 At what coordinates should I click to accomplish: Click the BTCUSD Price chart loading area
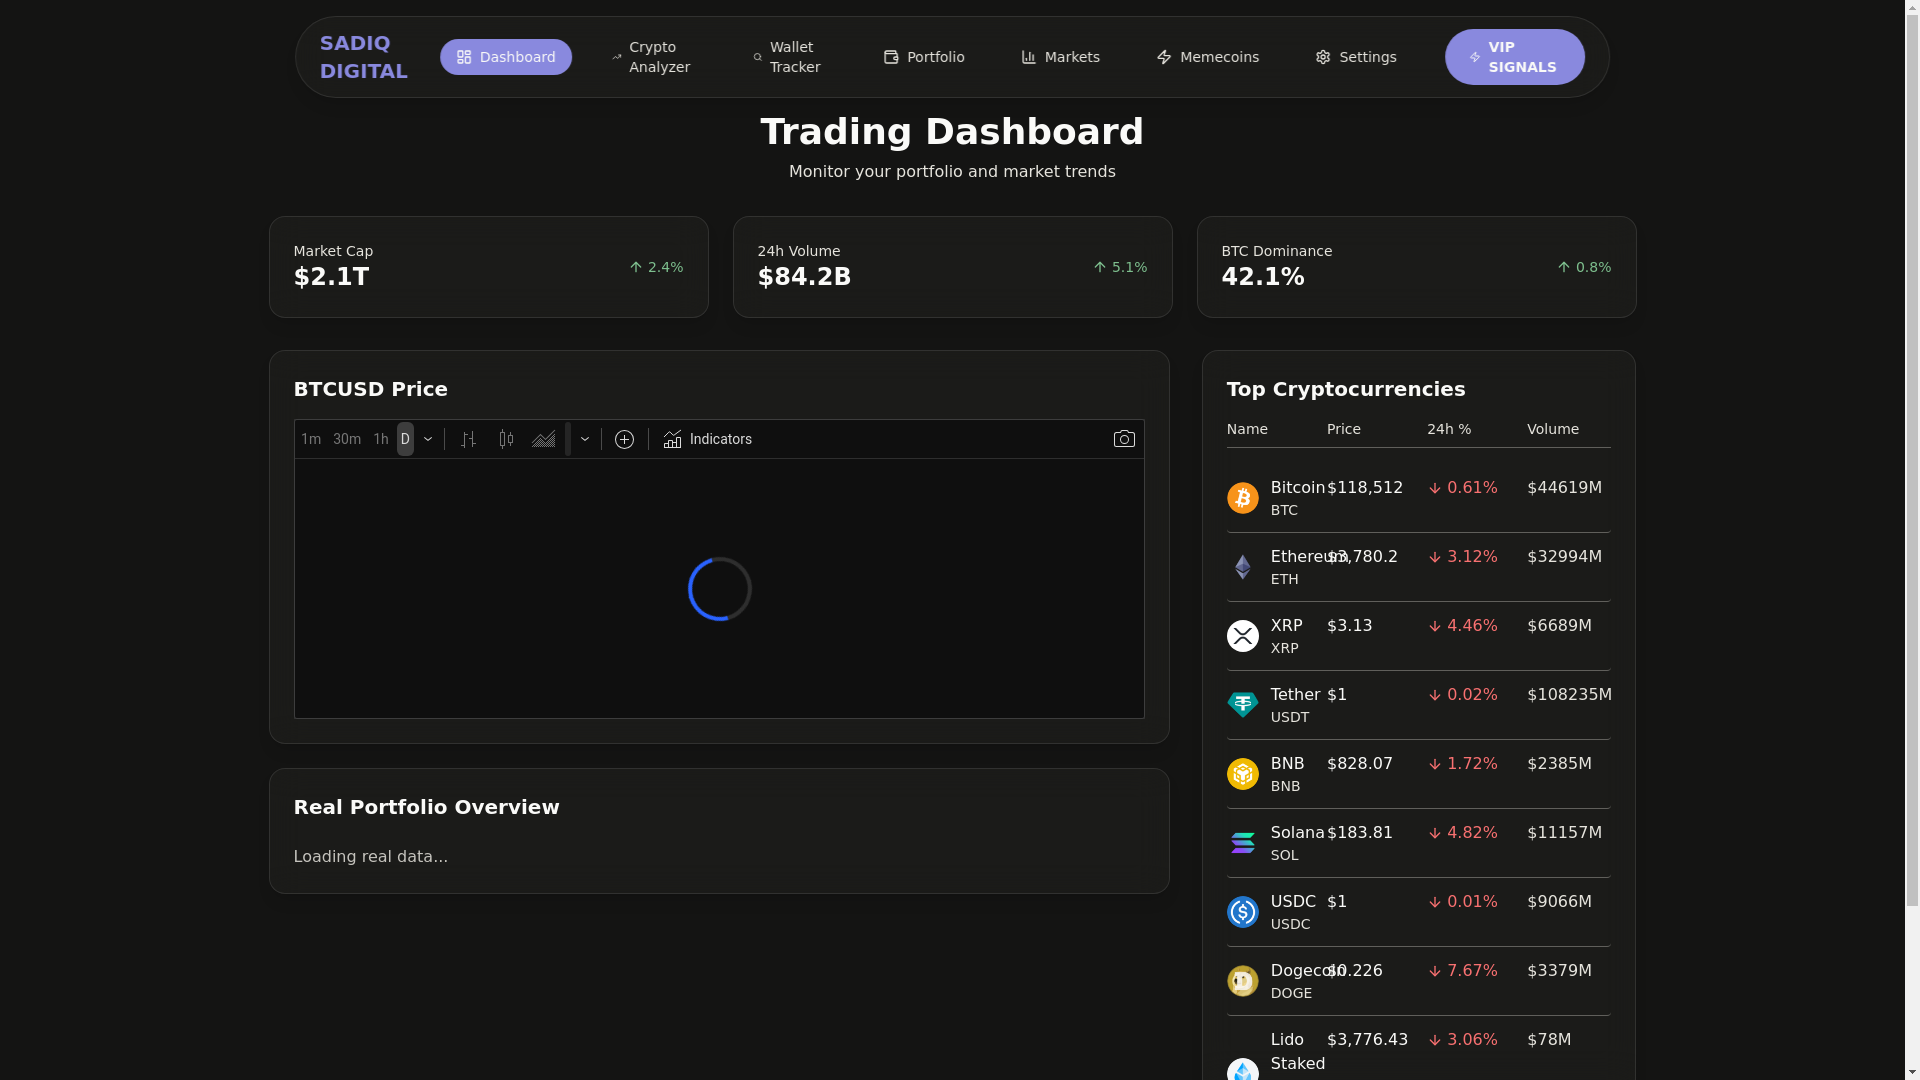[719, 589]
